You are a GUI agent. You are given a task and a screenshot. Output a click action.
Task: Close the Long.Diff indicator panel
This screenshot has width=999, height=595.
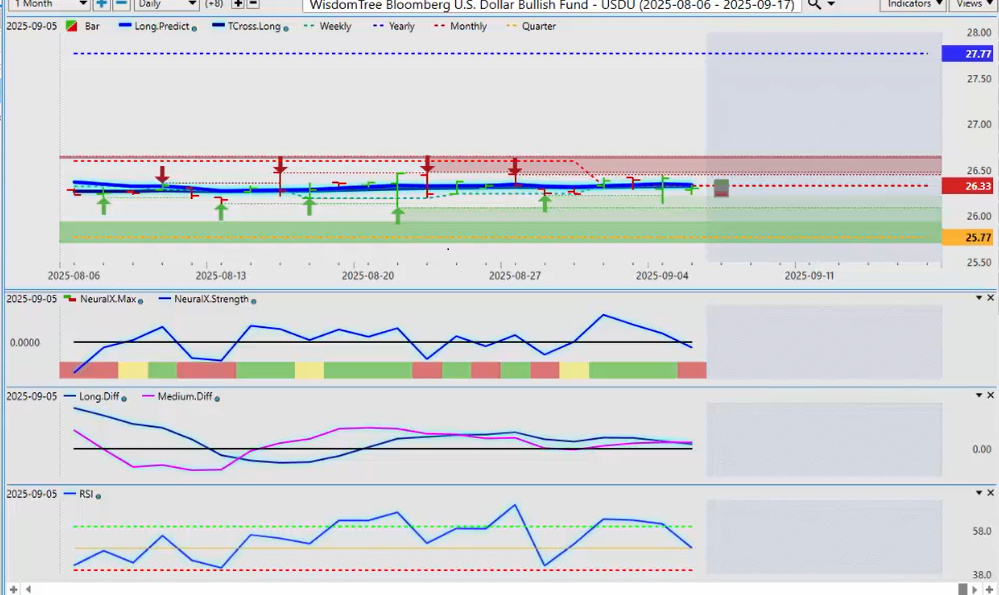(991, 396)
